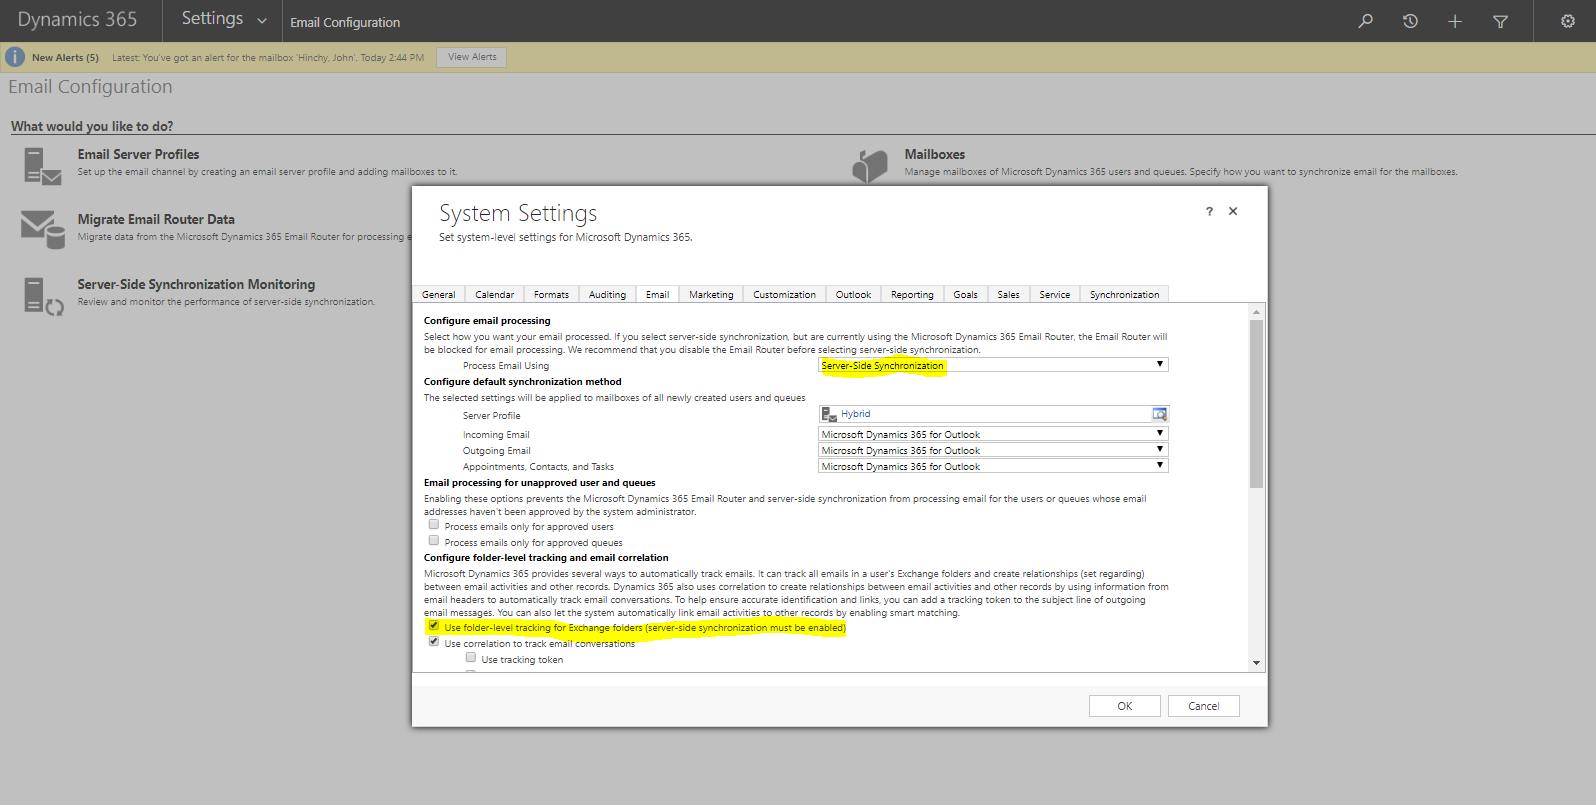Viewport: 1596px width, 805px height.
Task: Open the Customization tab
Action: click(x=784, y=294)
